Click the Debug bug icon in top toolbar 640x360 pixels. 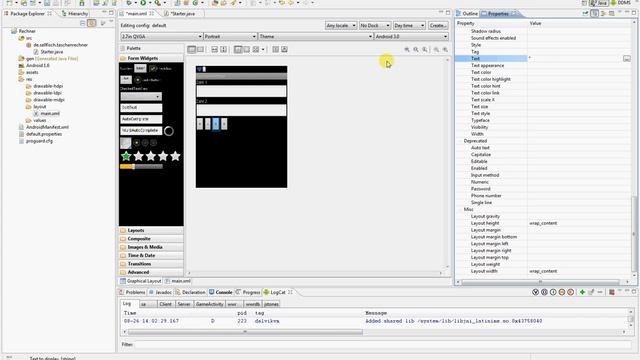pyautogui.click(x=130, y=3)
